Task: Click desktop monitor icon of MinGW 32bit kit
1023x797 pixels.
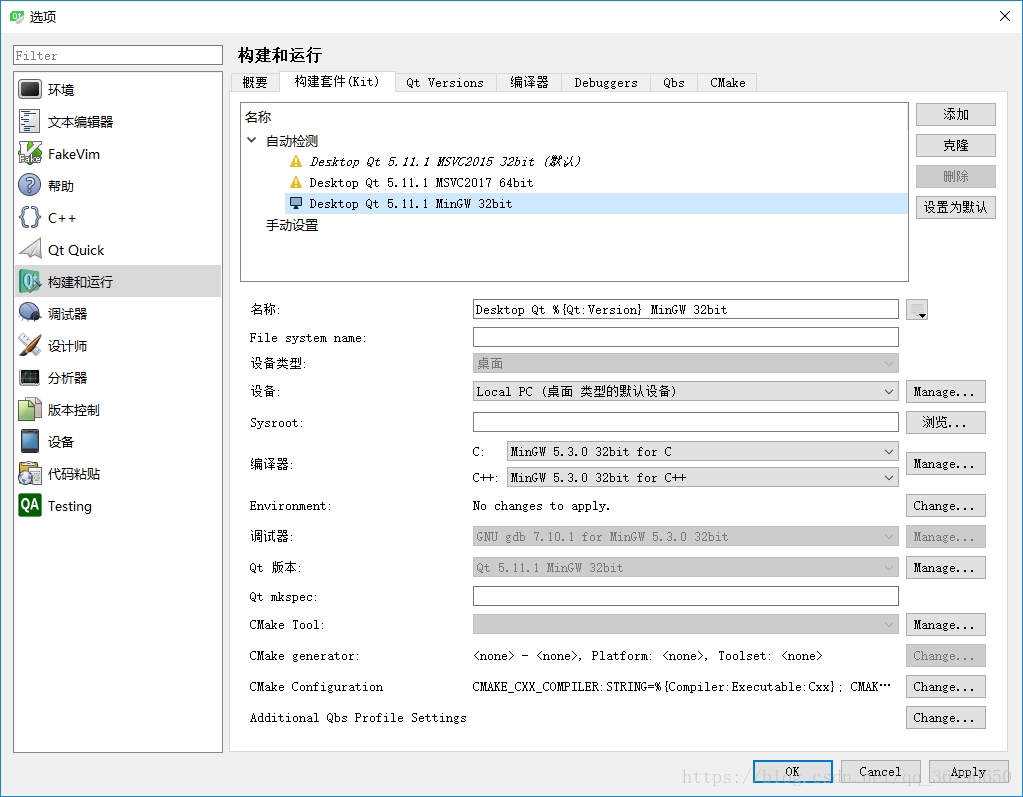Action: click(x=296, y=203)
